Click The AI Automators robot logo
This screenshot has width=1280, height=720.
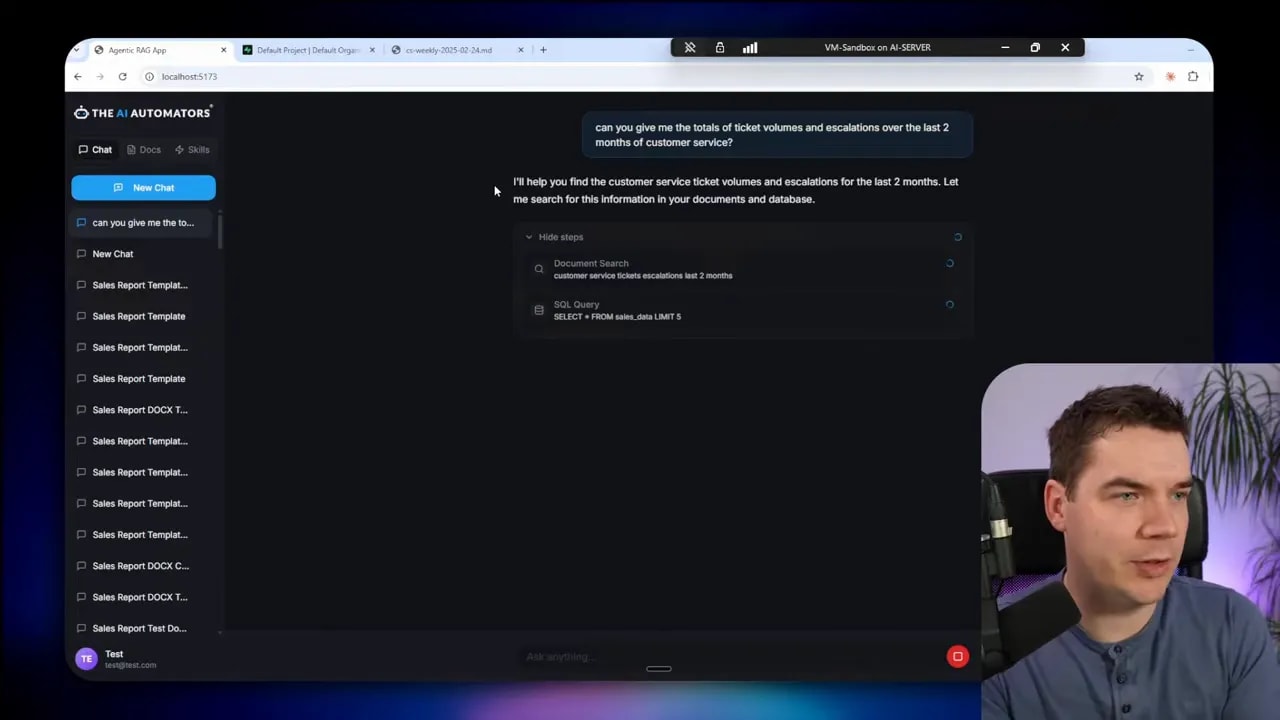pos(81,112)
